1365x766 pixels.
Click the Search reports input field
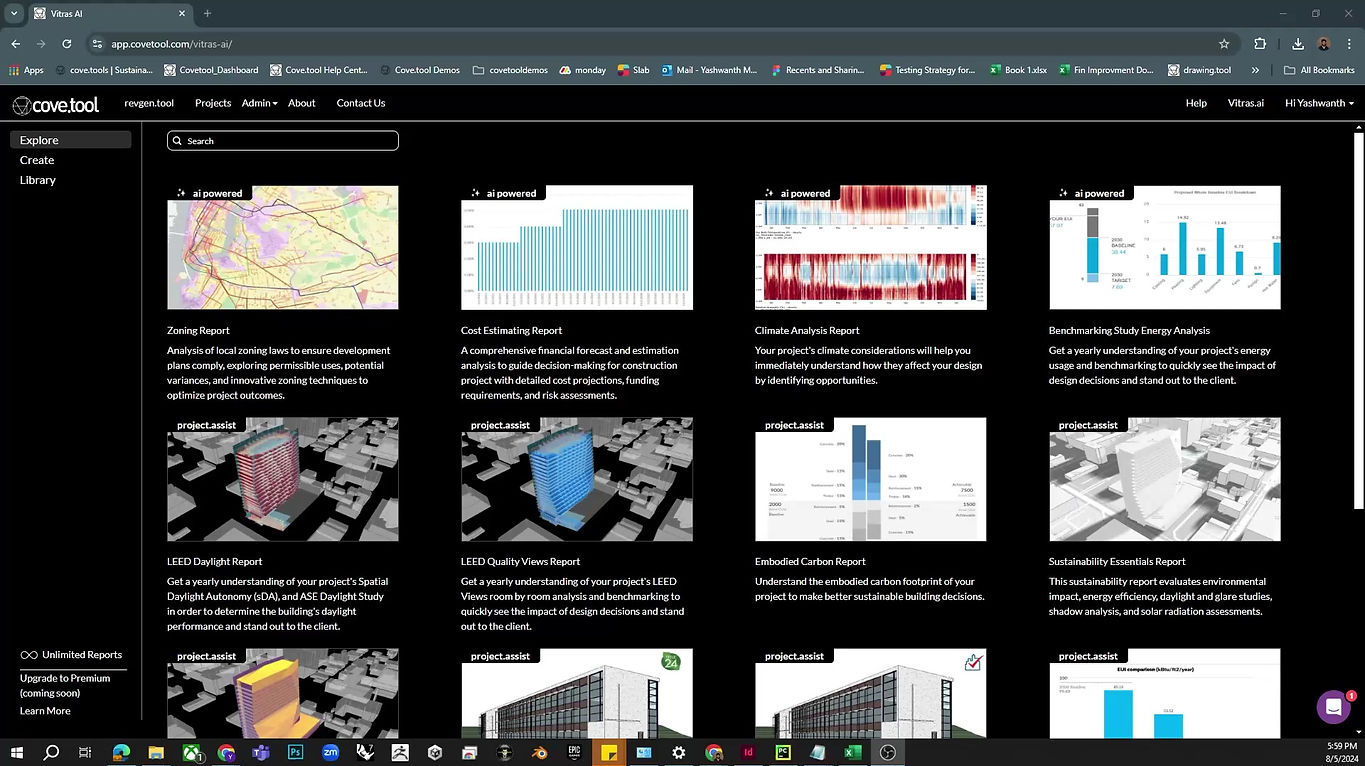[x=283, y=141]
